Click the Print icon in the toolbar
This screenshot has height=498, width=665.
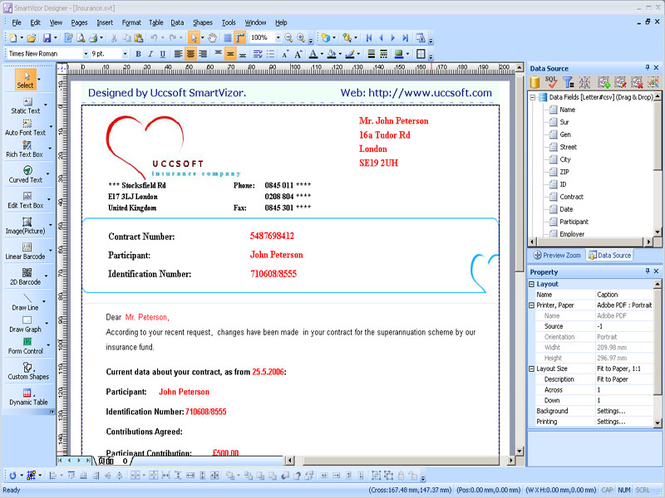pos(93,38)
